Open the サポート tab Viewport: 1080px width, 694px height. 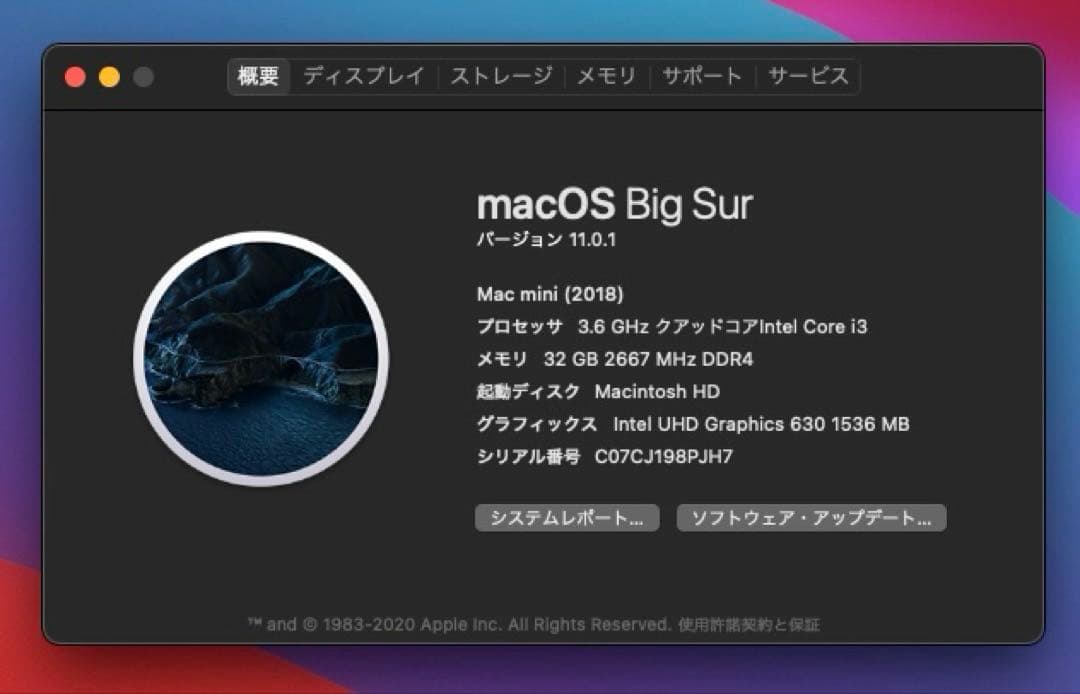(x=700, y=75)
